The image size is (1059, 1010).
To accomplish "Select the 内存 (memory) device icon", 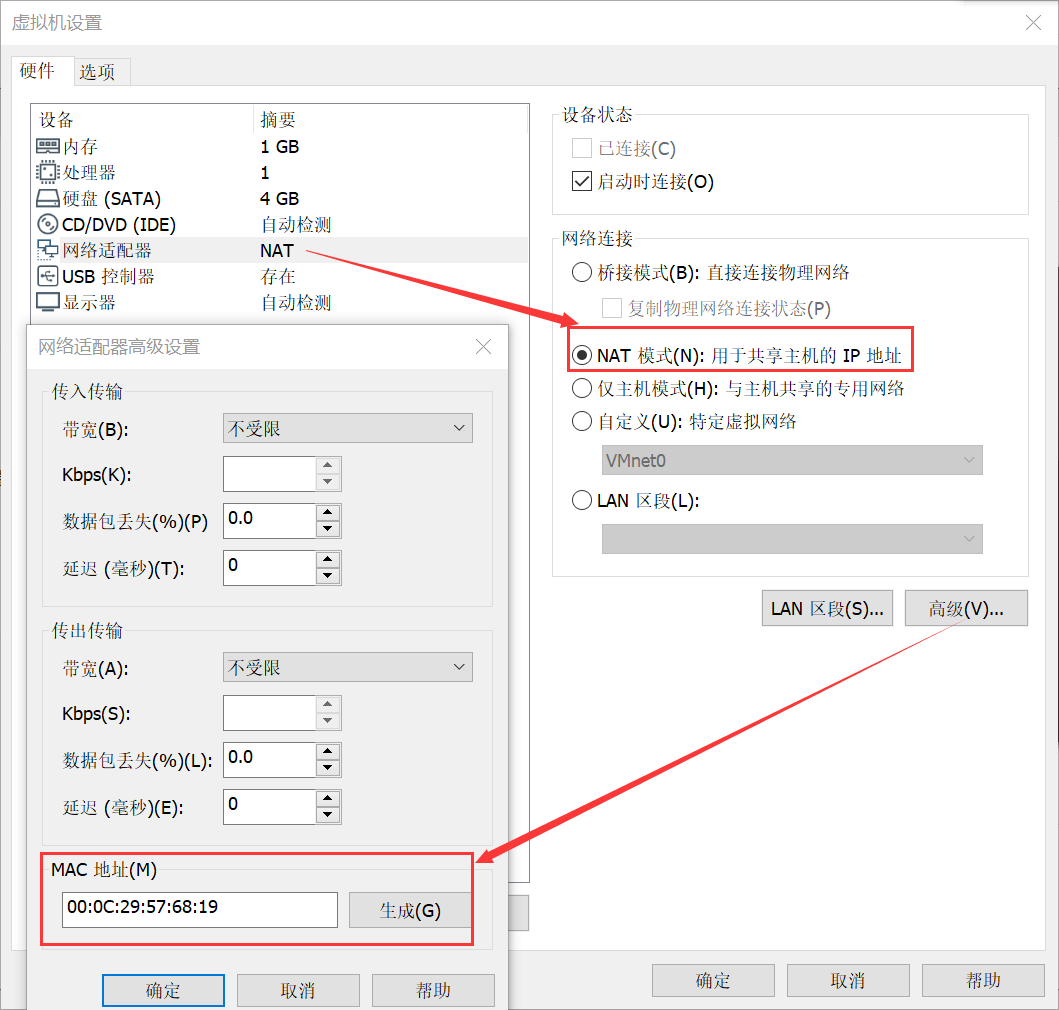I will pos(46,146).
